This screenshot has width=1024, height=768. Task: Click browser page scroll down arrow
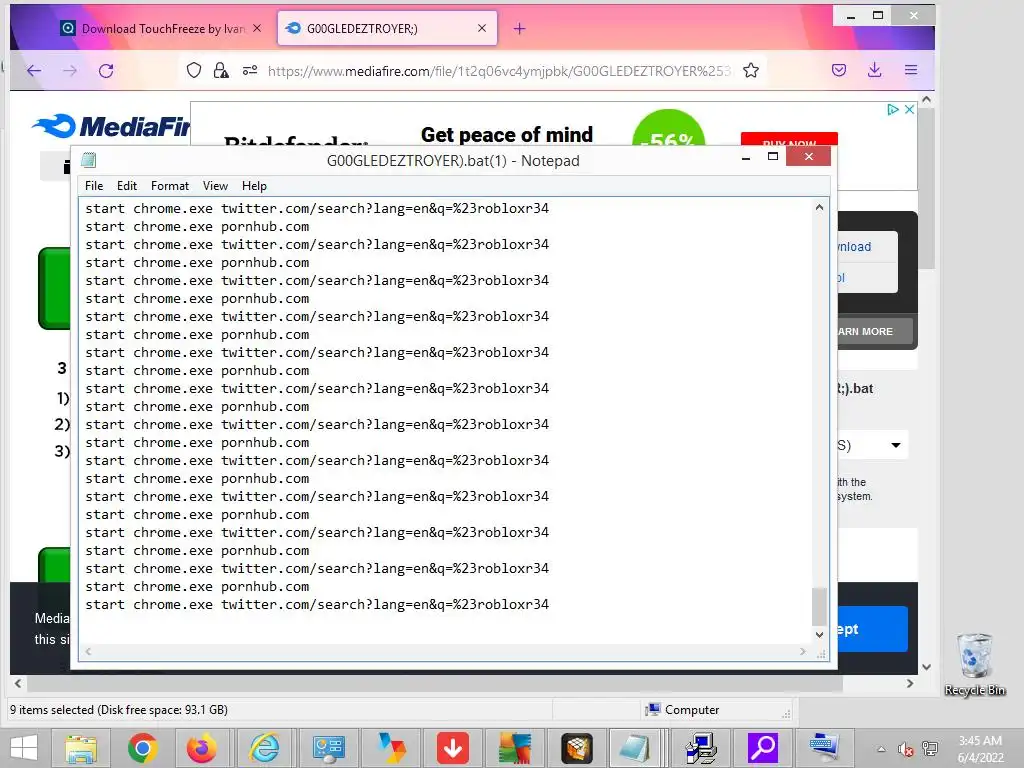pyautogui.click(x=926, y=667)
